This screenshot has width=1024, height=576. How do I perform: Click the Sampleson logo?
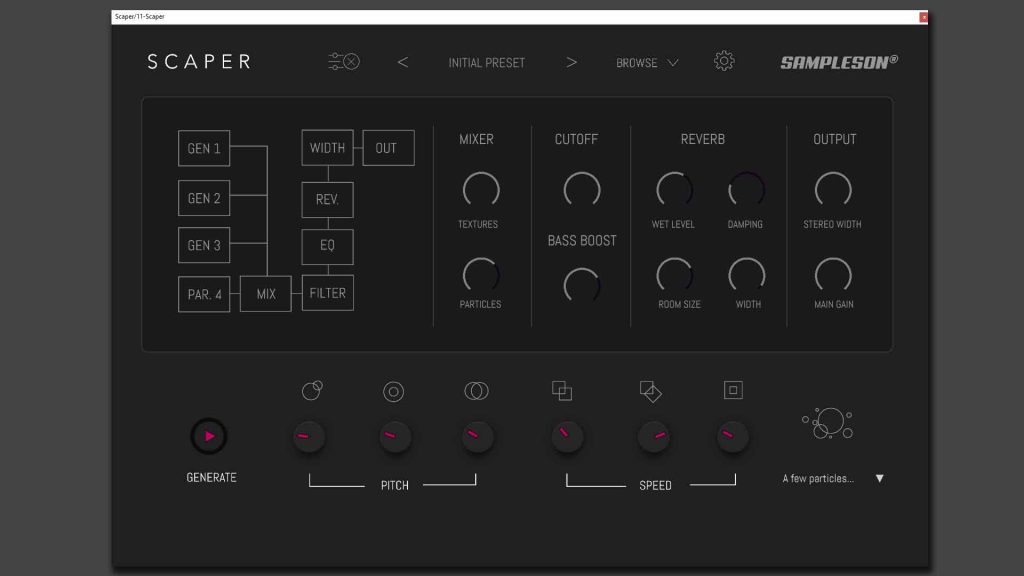pyautogui.click(x=839, y=62)
